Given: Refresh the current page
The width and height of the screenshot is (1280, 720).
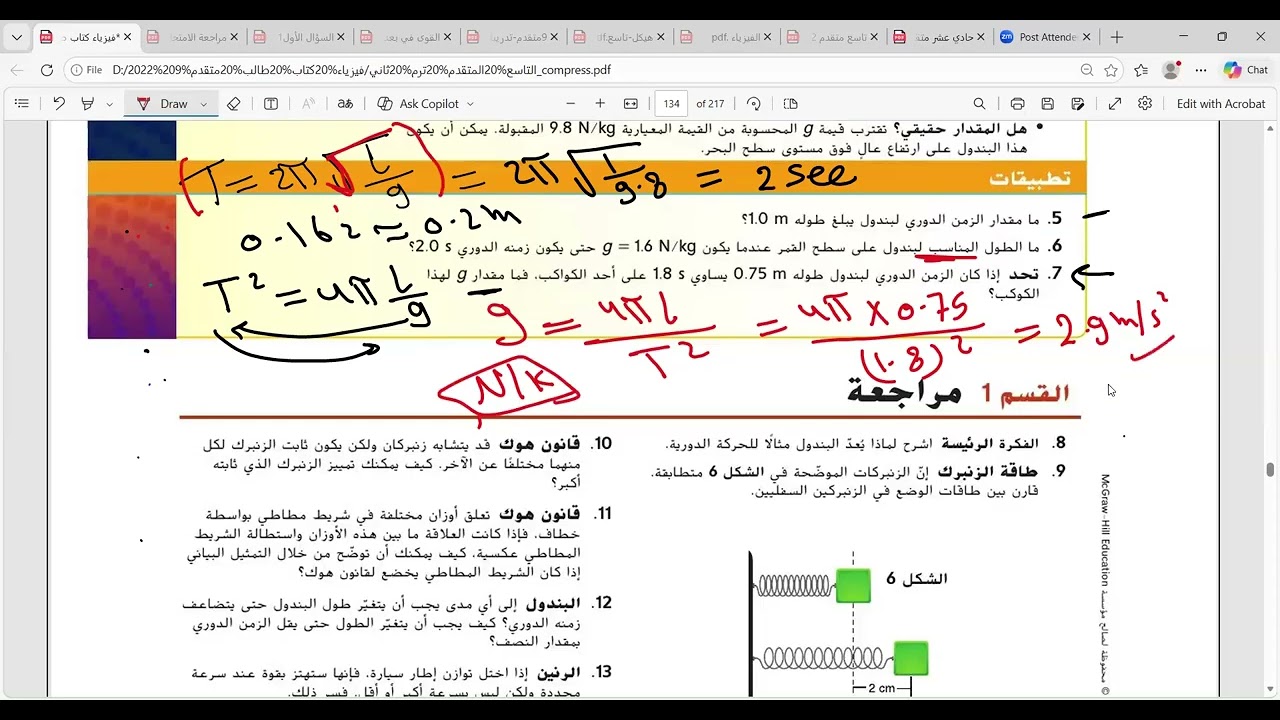Looking at the screenshot, I should pyautogui.click(x=46, y=70).
